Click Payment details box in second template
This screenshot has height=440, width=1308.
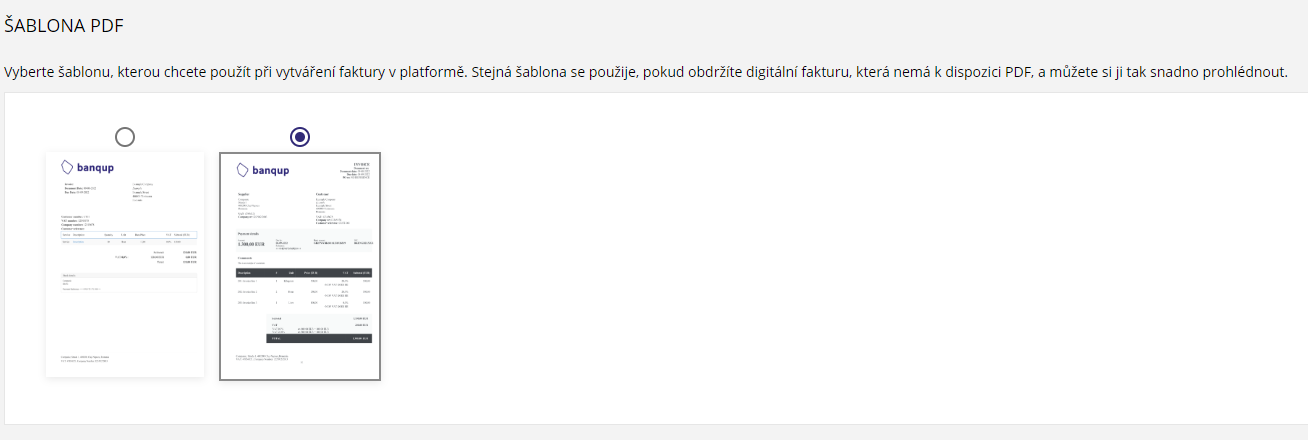coord(303,241)
